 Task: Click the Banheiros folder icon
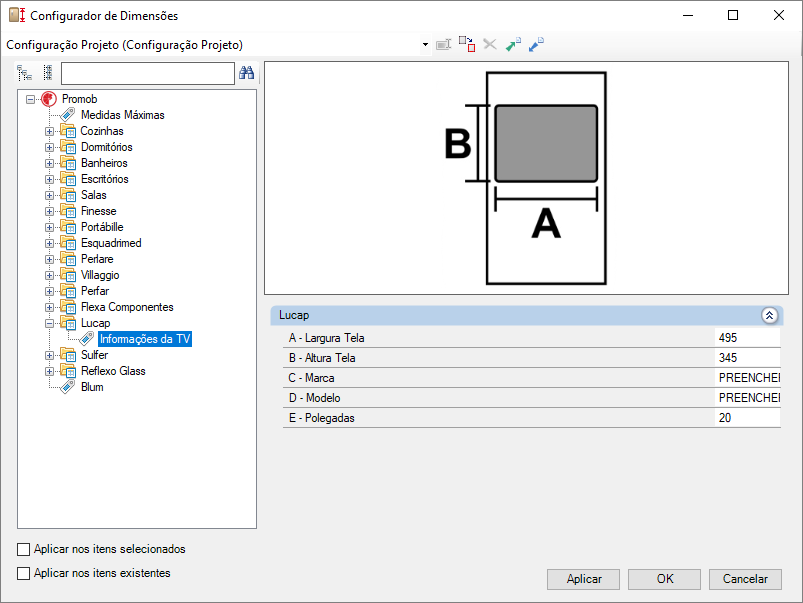68,163
